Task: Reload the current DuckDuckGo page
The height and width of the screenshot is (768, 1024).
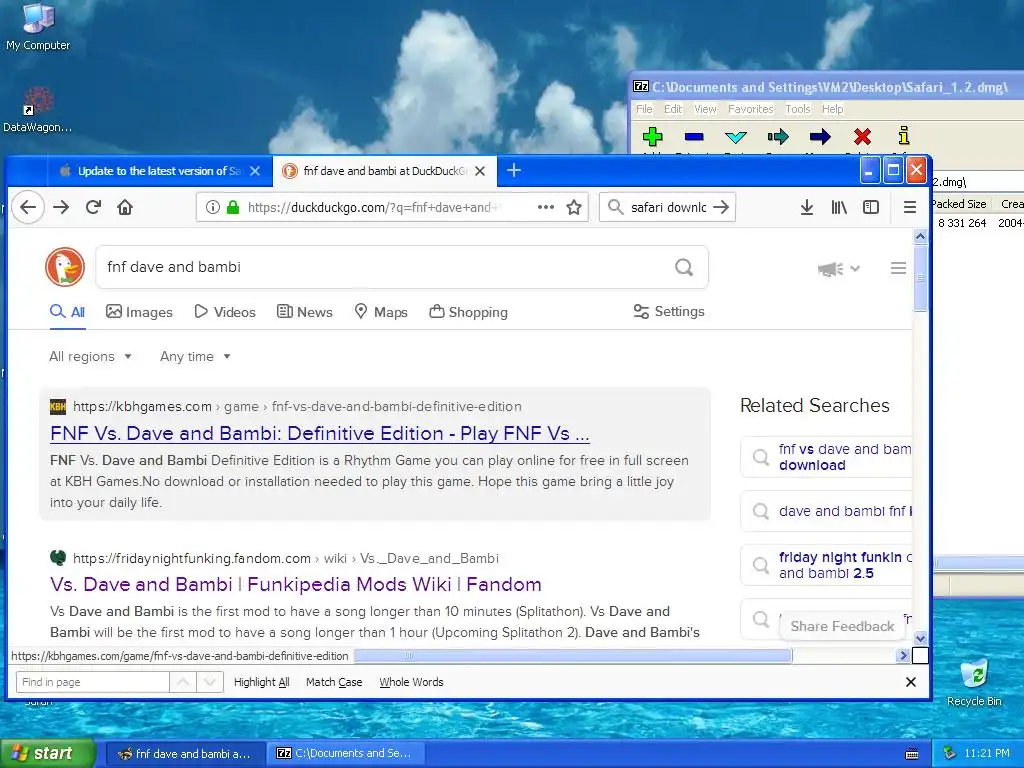Action: click(93, 207)
